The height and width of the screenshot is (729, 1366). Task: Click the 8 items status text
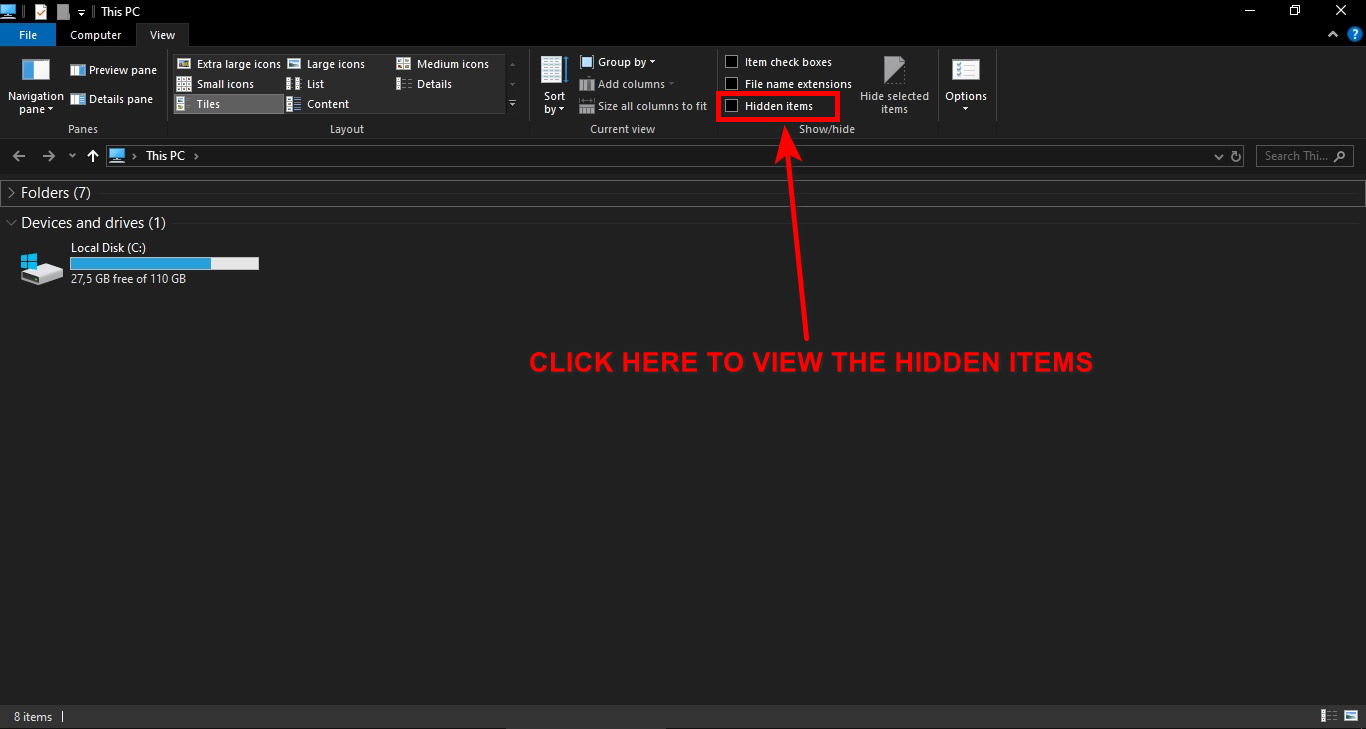click(x=33, y=717)
